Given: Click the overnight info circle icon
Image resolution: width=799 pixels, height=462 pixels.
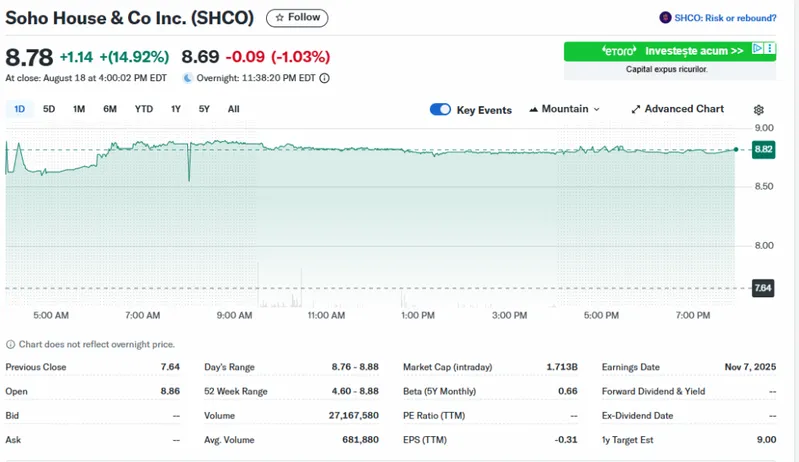Looking at the screenshot, I should [325, 78].
